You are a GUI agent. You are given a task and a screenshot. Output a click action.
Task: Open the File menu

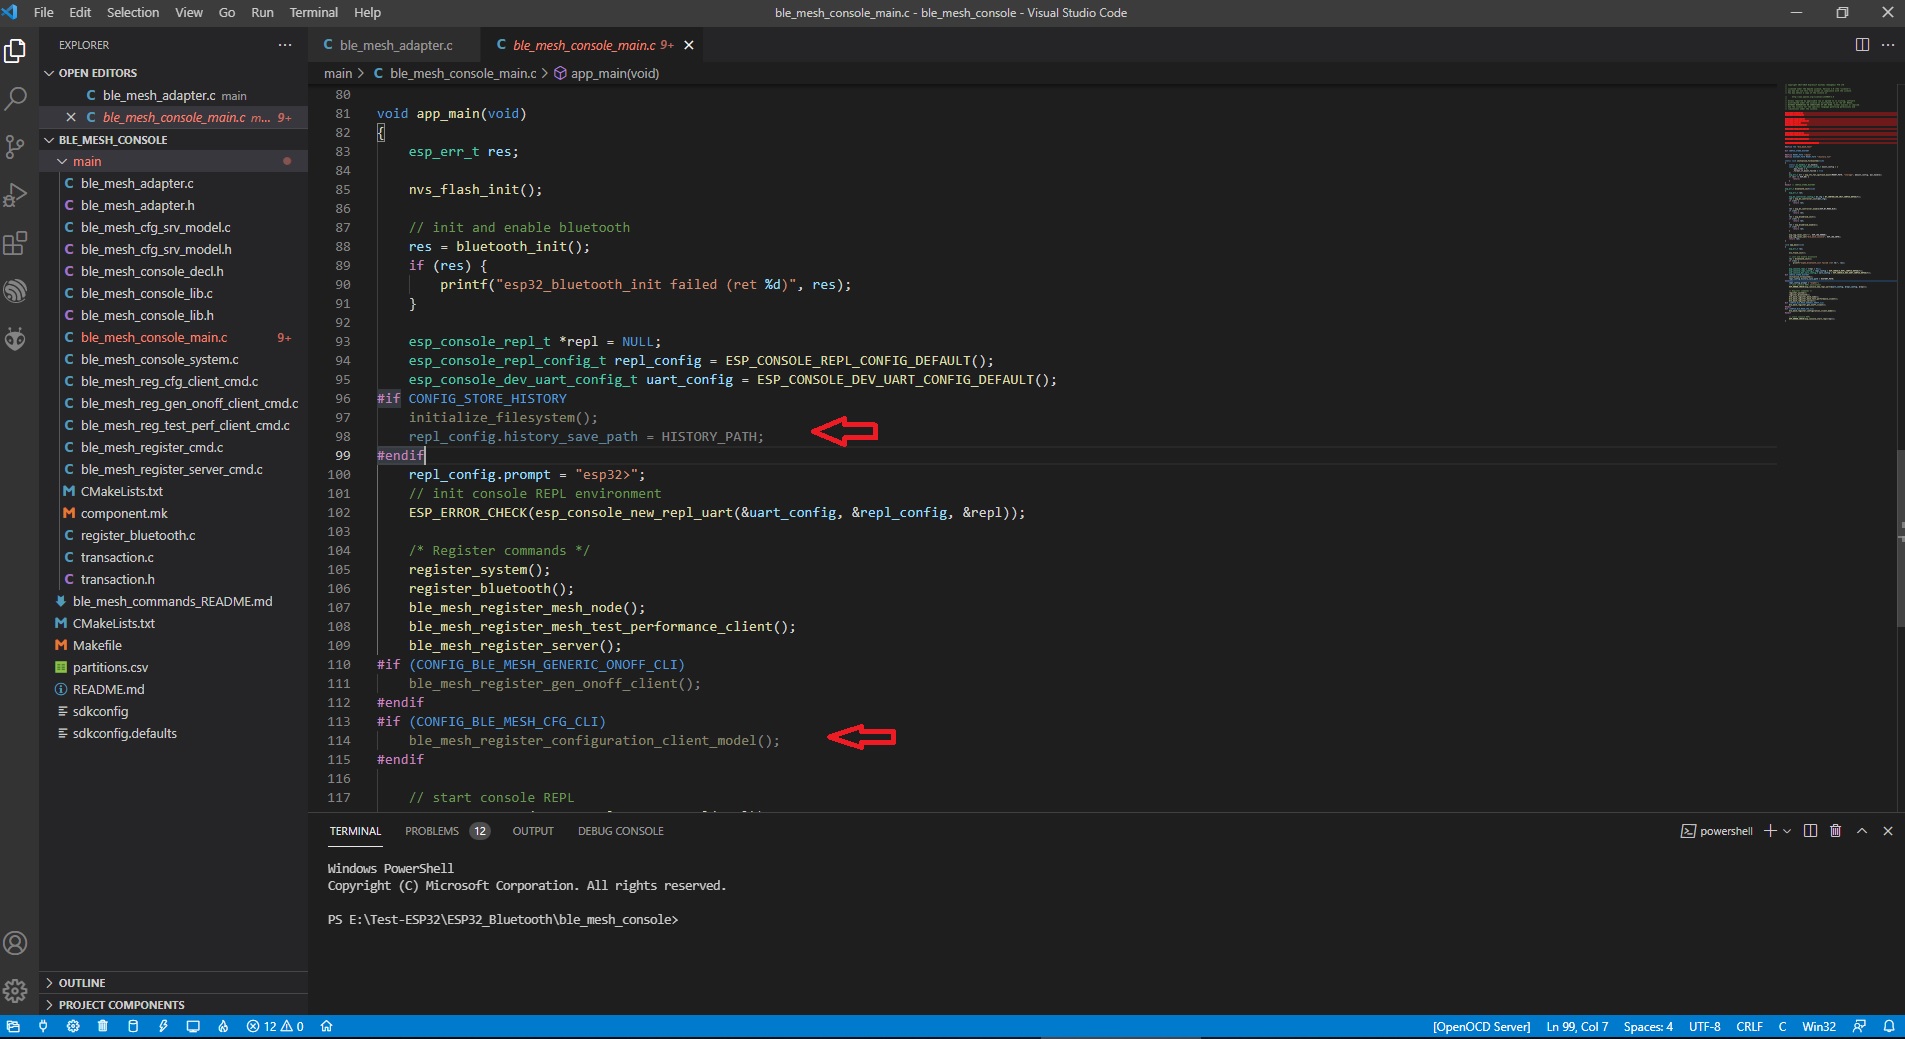pyautogui.click(x=44, y=12)
